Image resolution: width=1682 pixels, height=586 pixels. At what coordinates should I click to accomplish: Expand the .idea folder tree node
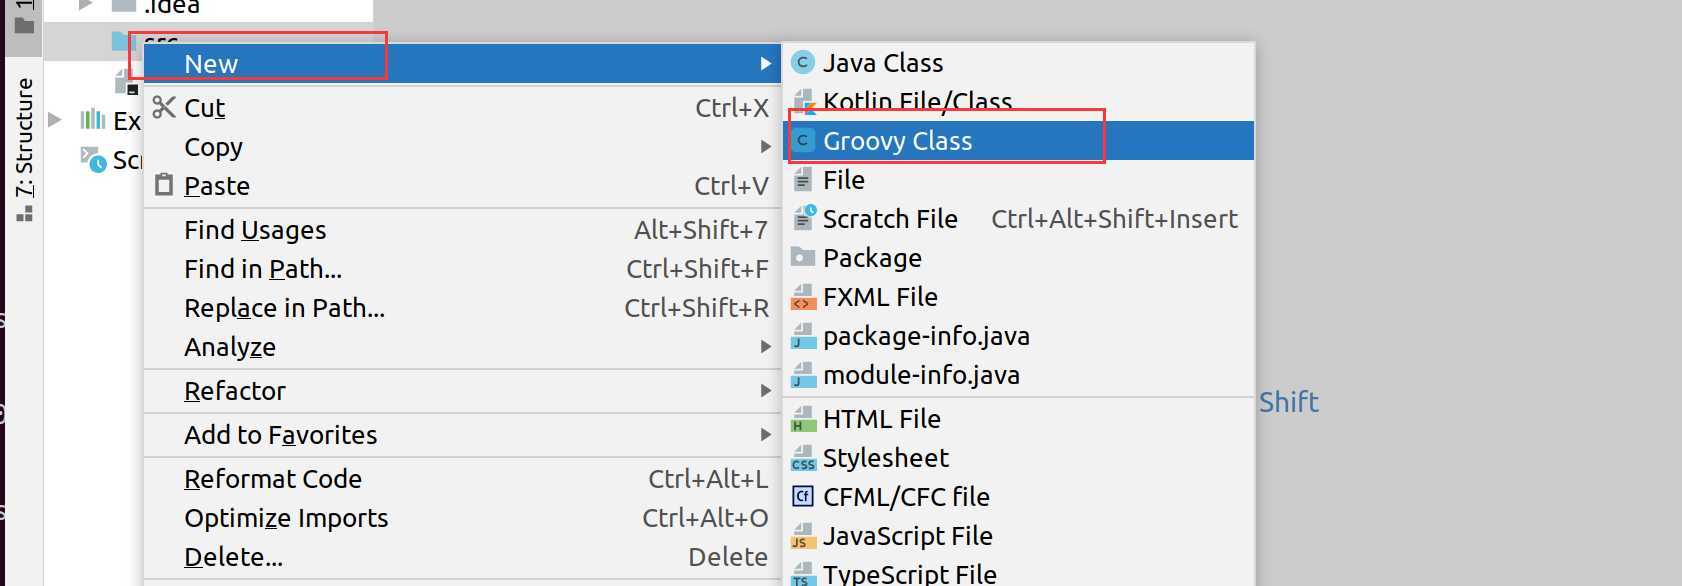point(86,6)
